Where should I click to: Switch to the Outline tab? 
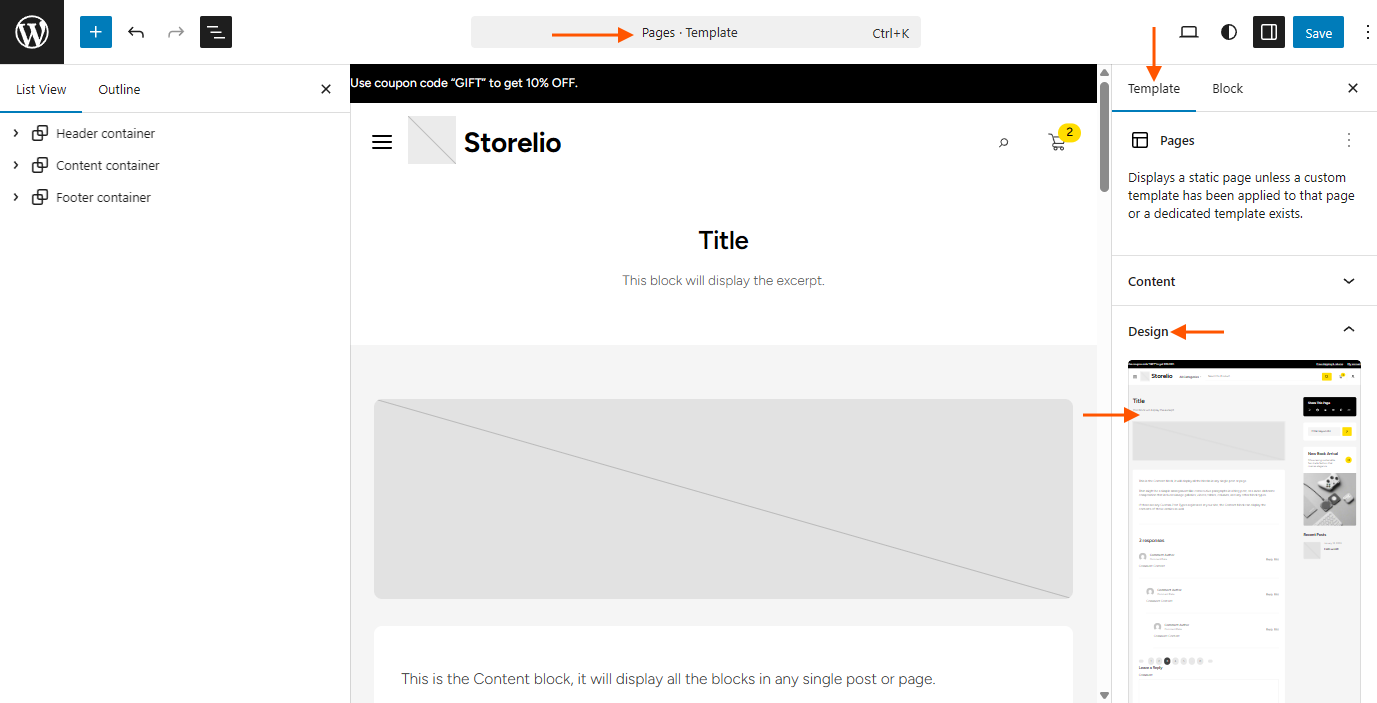pyautogui.click(x=119, y=89)
